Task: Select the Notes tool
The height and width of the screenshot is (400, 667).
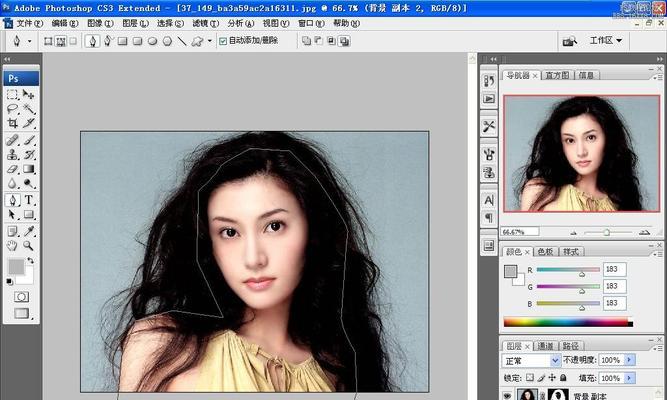Action: 12,231
